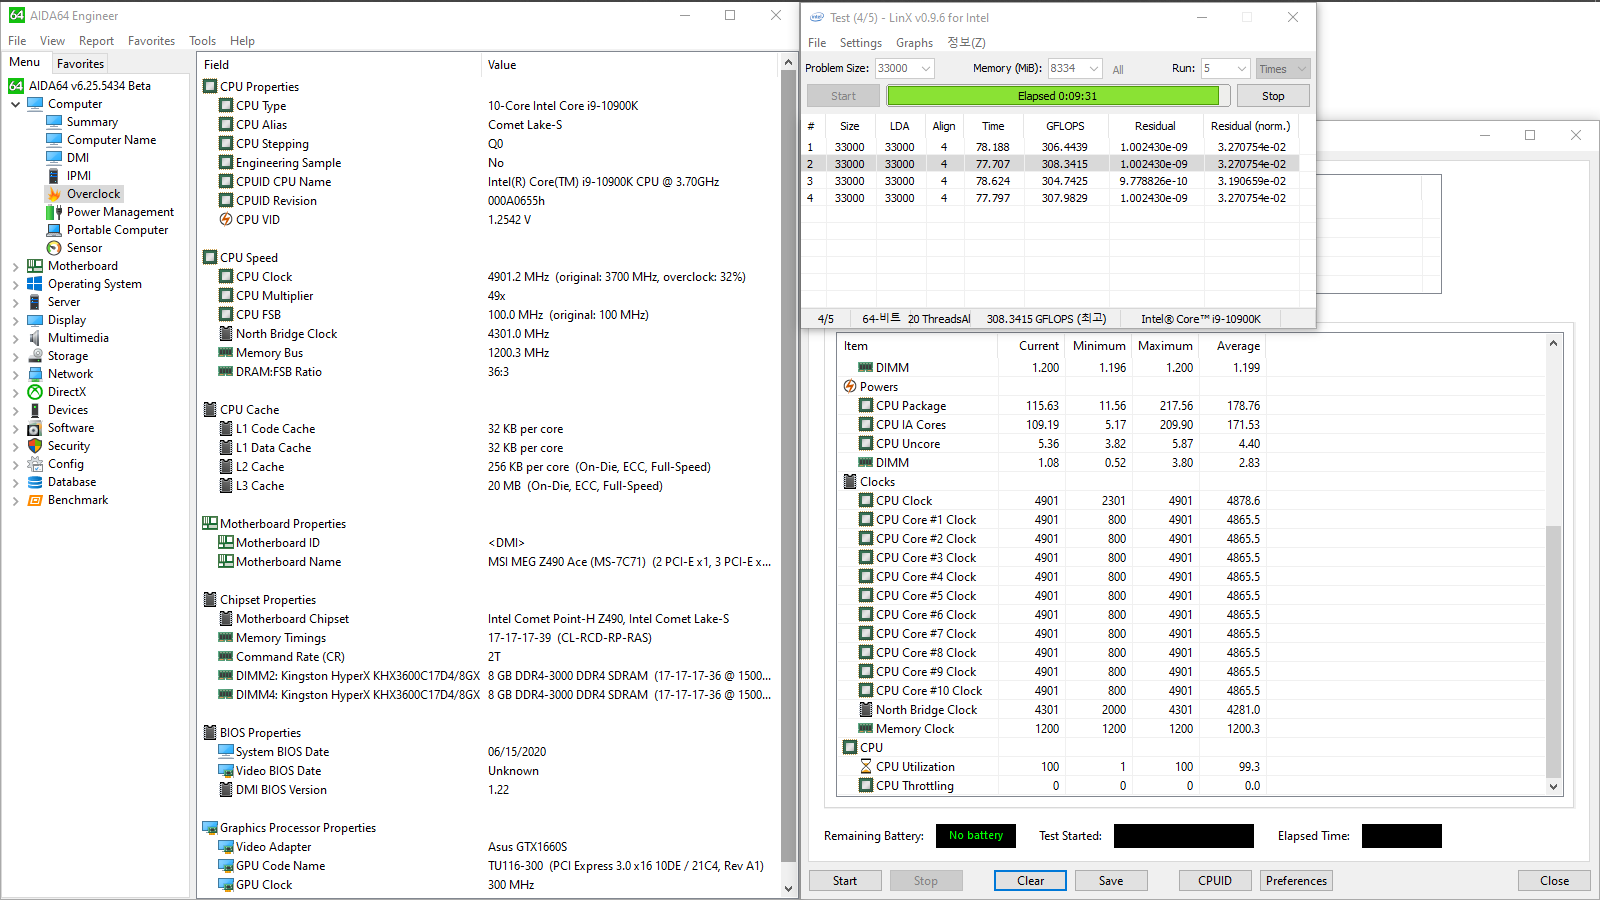The width and height of the screenshot is (1600, 900).
Task: Click the LinX elapsed time progress bar
Action: point(1058,96)
